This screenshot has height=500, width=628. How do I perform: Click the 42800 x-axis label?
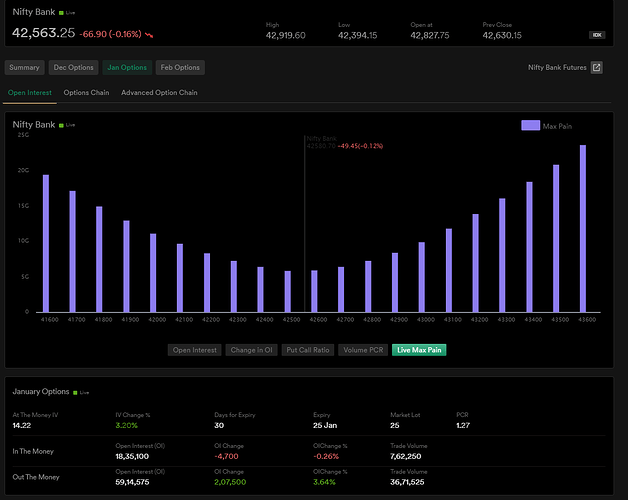point(372,319)
